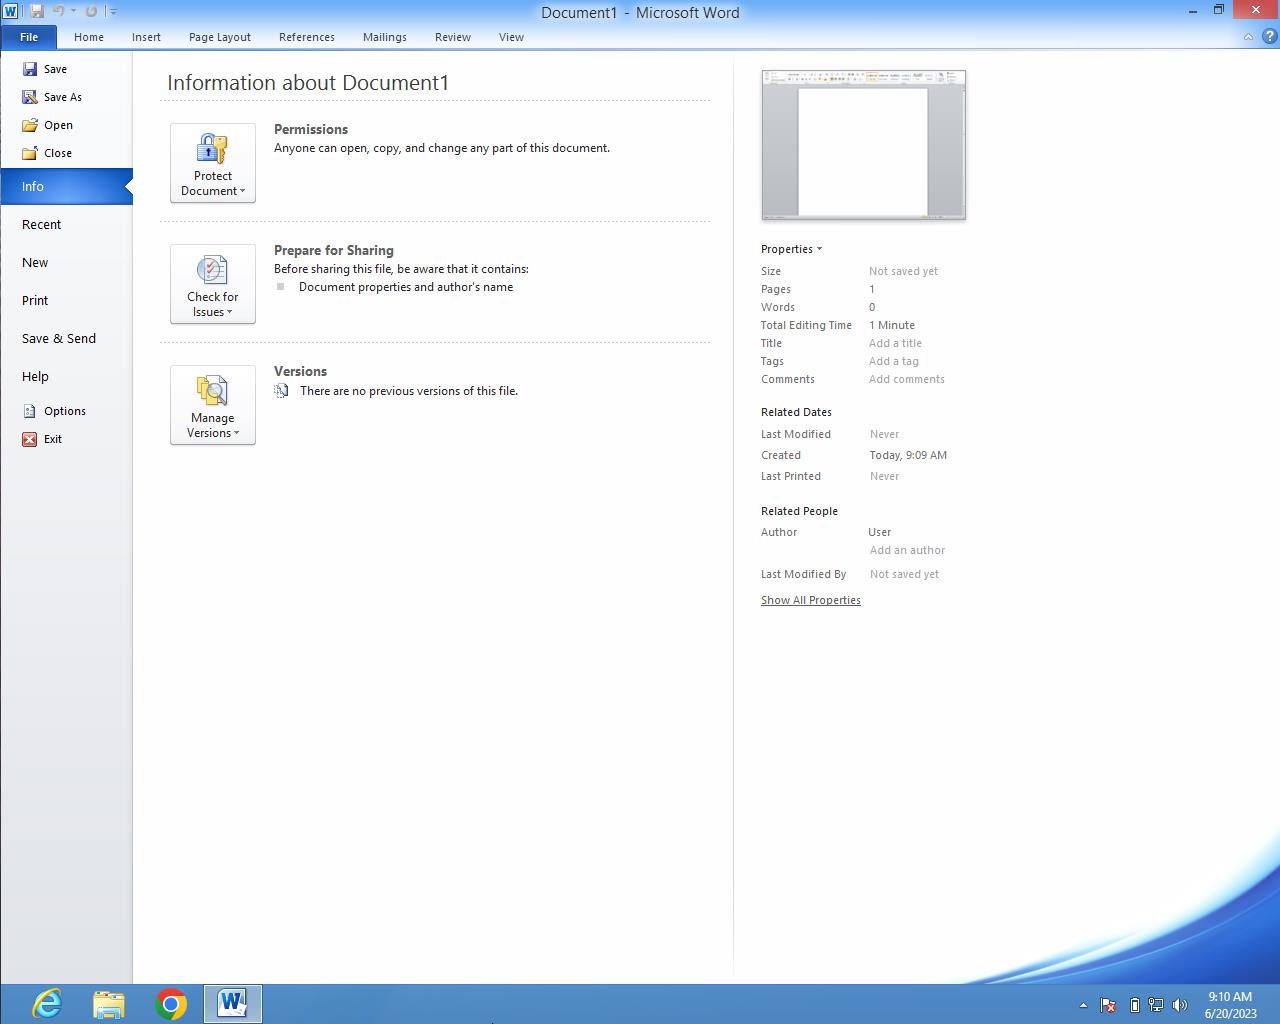Open the Mailings ribbon tab
This screenshot has height=1024, width=1280.
tap(384, 37)
